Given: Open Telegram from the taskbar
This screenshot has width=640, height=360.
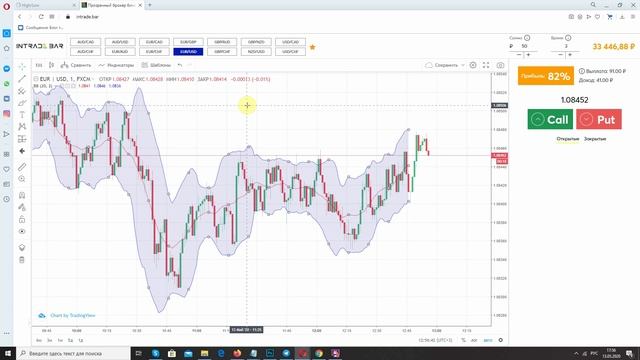Looking at the screenshot, I should pyautogui.click(x=286, y=353).
